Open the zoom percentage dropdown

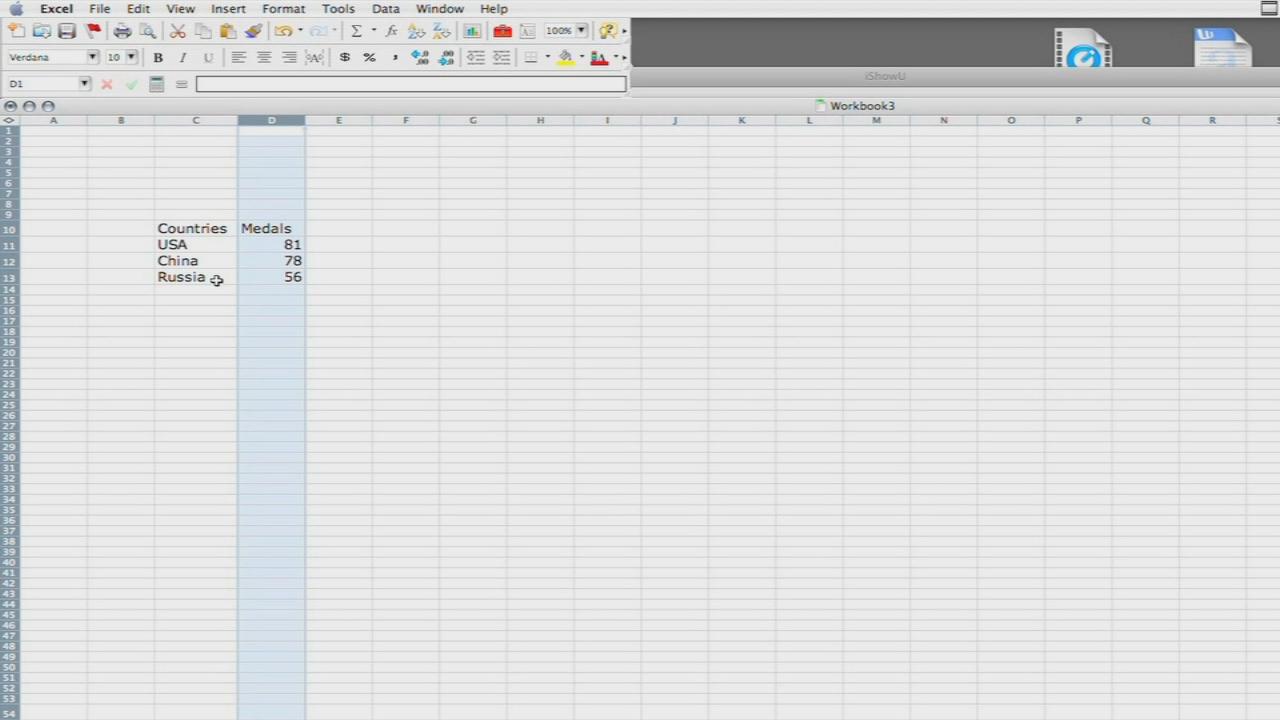tap(580, 31)
